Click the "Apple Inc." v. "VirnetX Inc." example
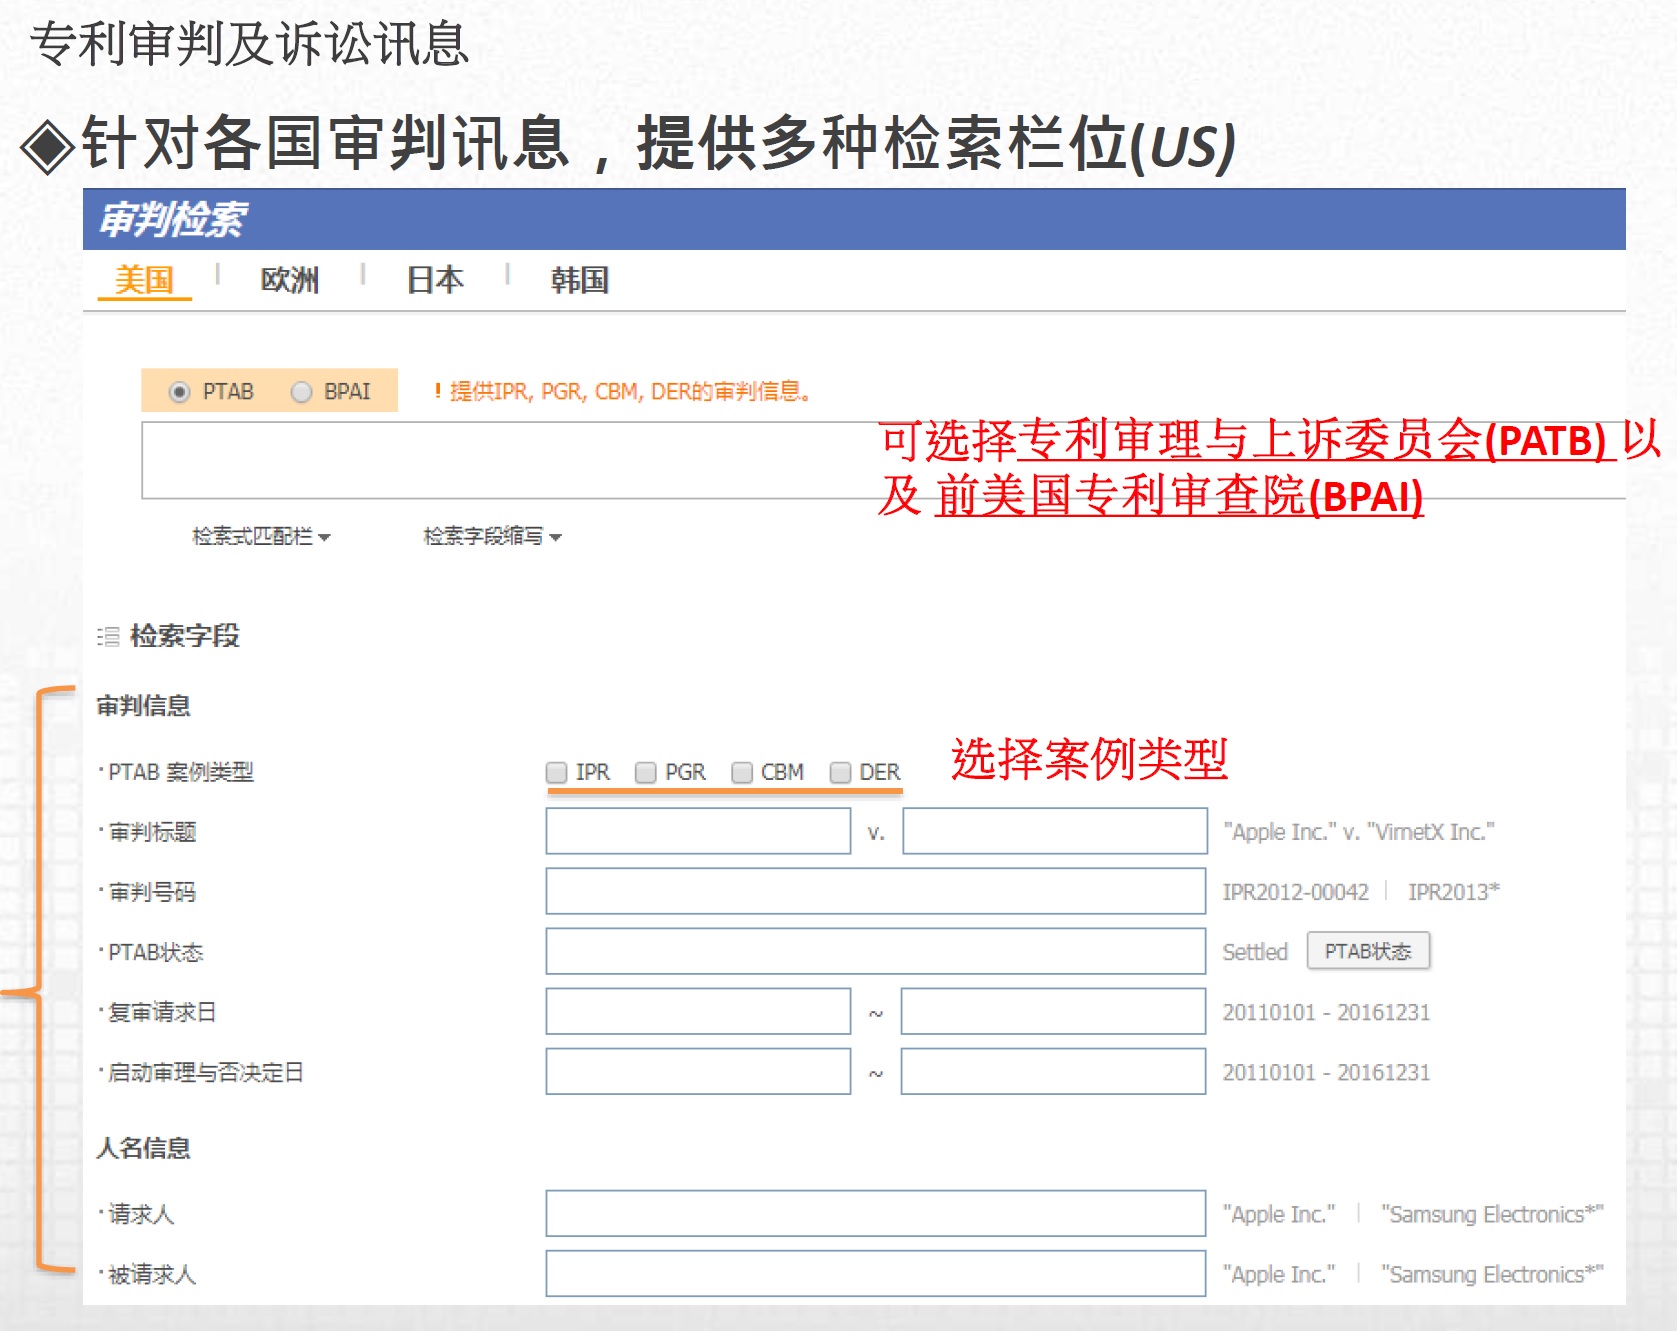The image size is (1677, 1331). 1359,832
